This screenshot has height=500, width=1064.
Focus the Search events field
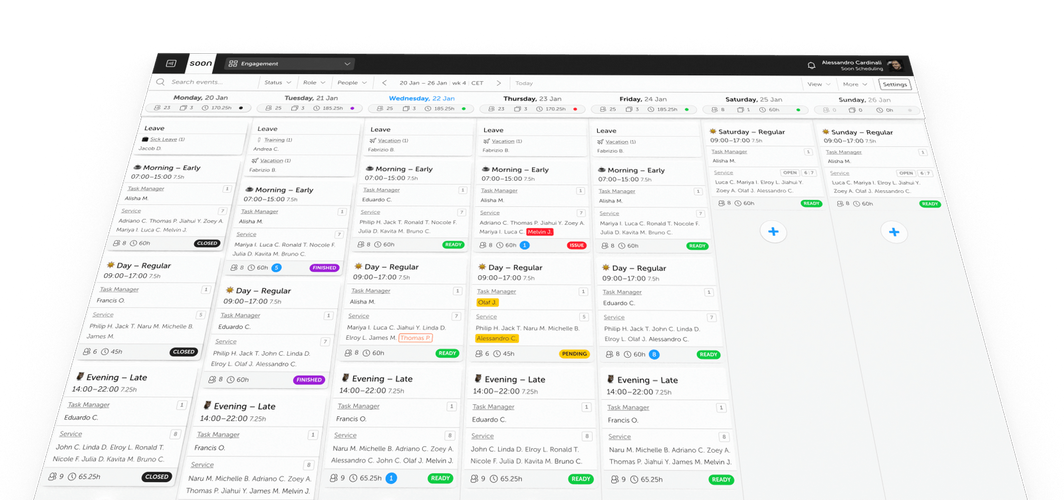pyautogui.click(x=204, y=82)
